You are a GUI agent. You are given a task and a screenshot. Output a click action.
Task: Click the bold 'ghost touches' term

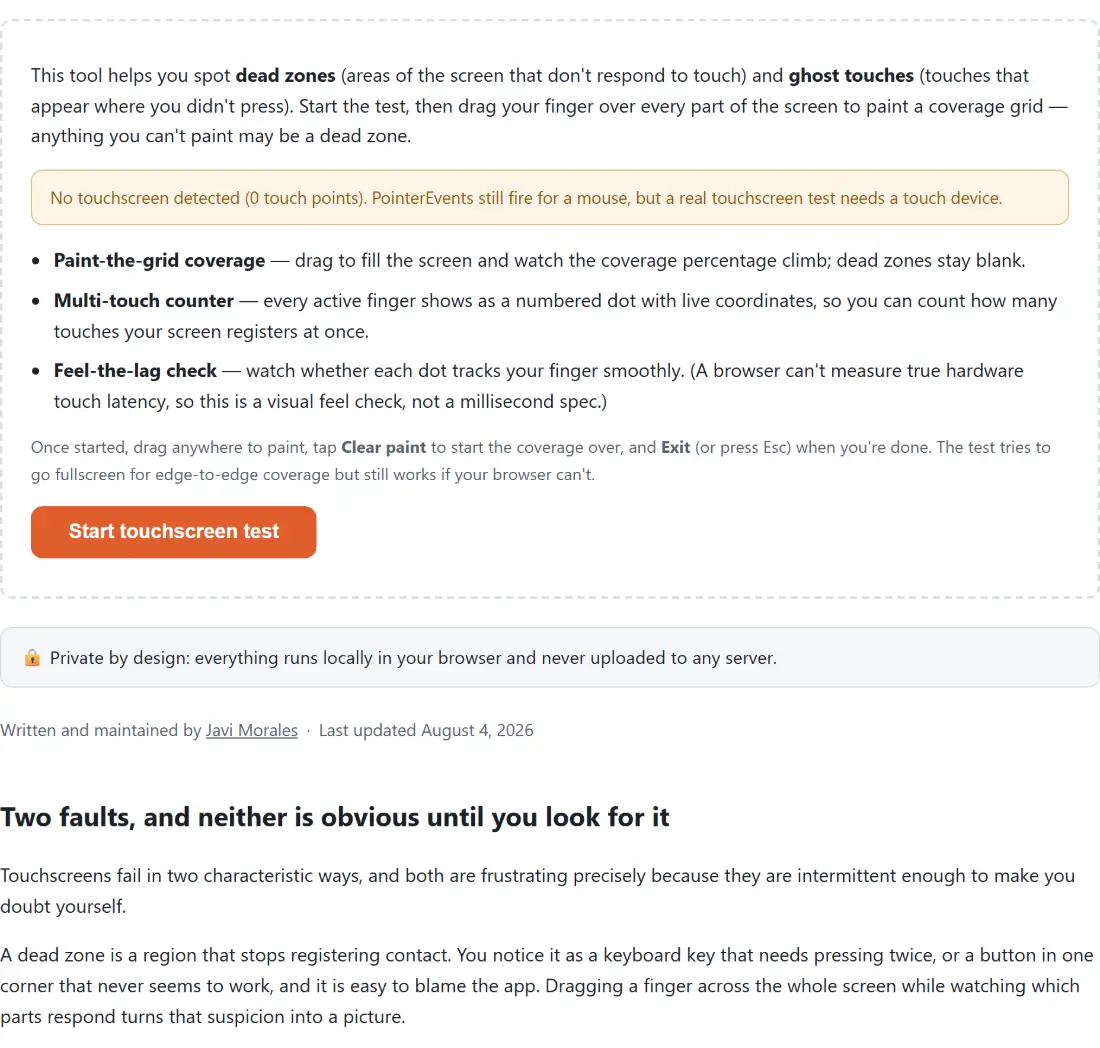(851, 75)
